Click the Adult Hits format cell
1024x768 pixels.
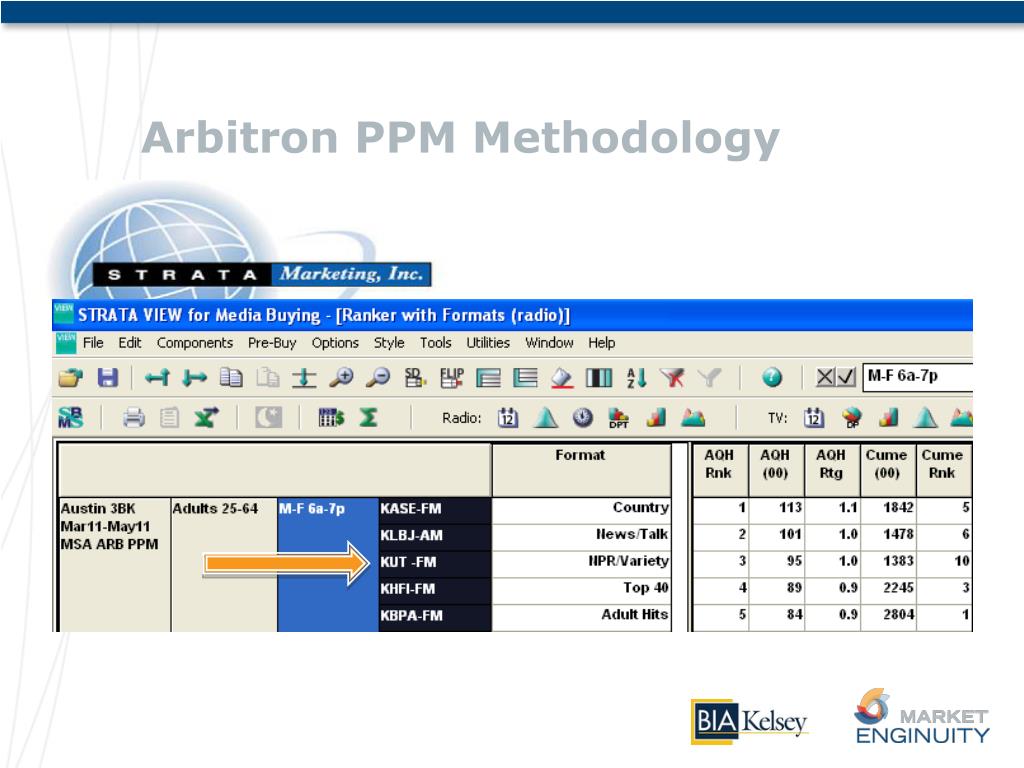(581, 616)
